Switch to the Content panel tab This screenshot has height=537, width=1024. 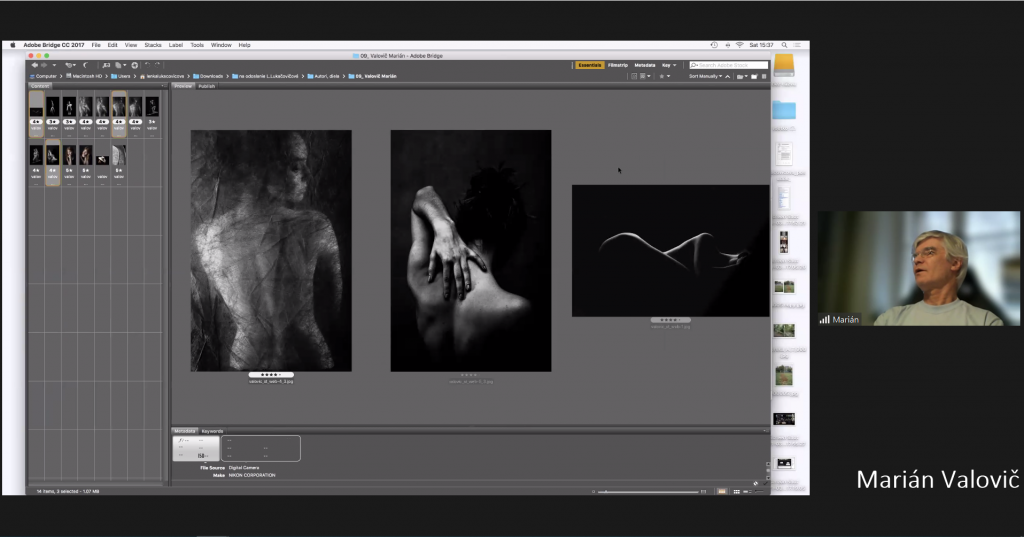(40, 86)
